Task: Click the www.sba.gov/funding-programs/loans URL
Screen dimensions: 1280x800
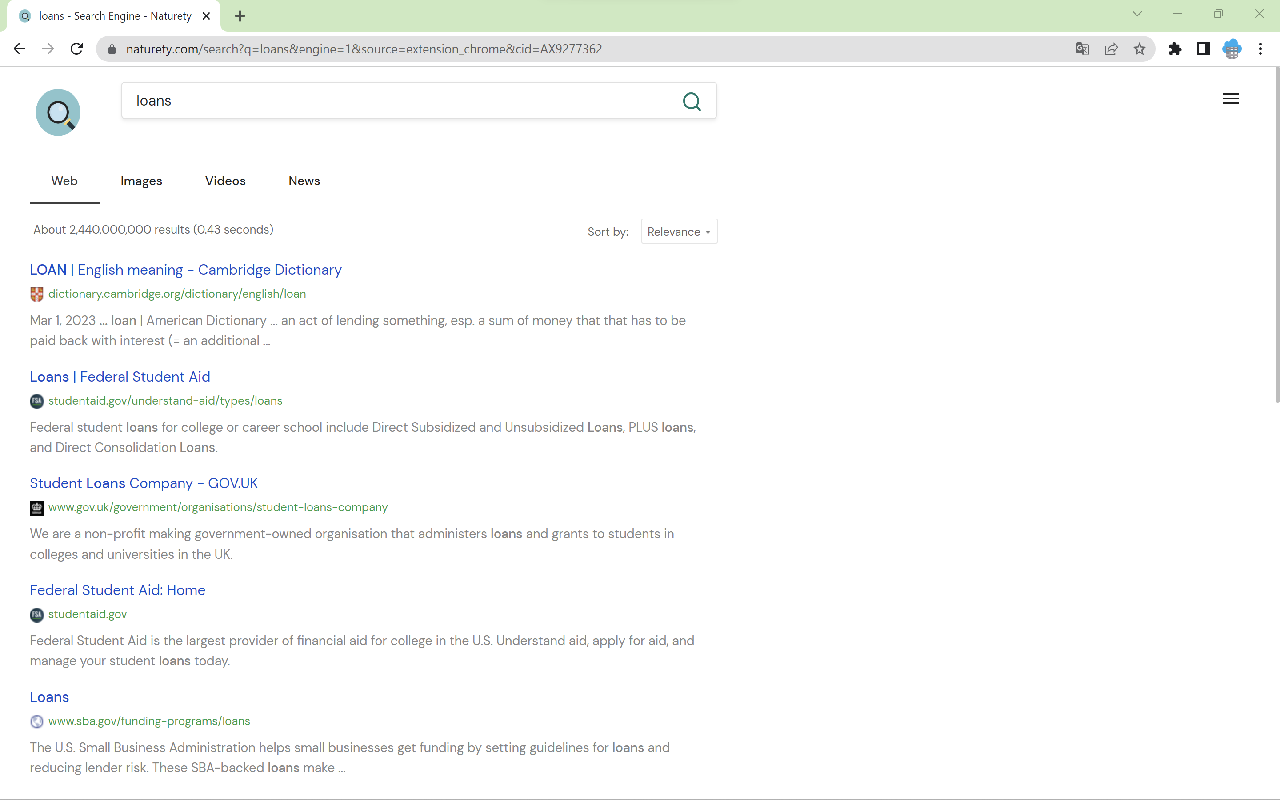Action: [149, 721]
